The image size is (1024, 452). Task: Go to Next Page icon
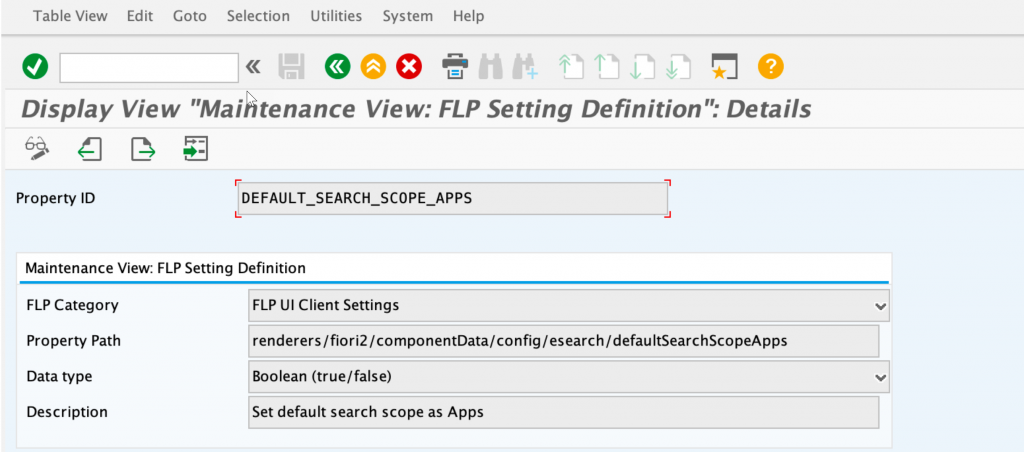[642, 67]
